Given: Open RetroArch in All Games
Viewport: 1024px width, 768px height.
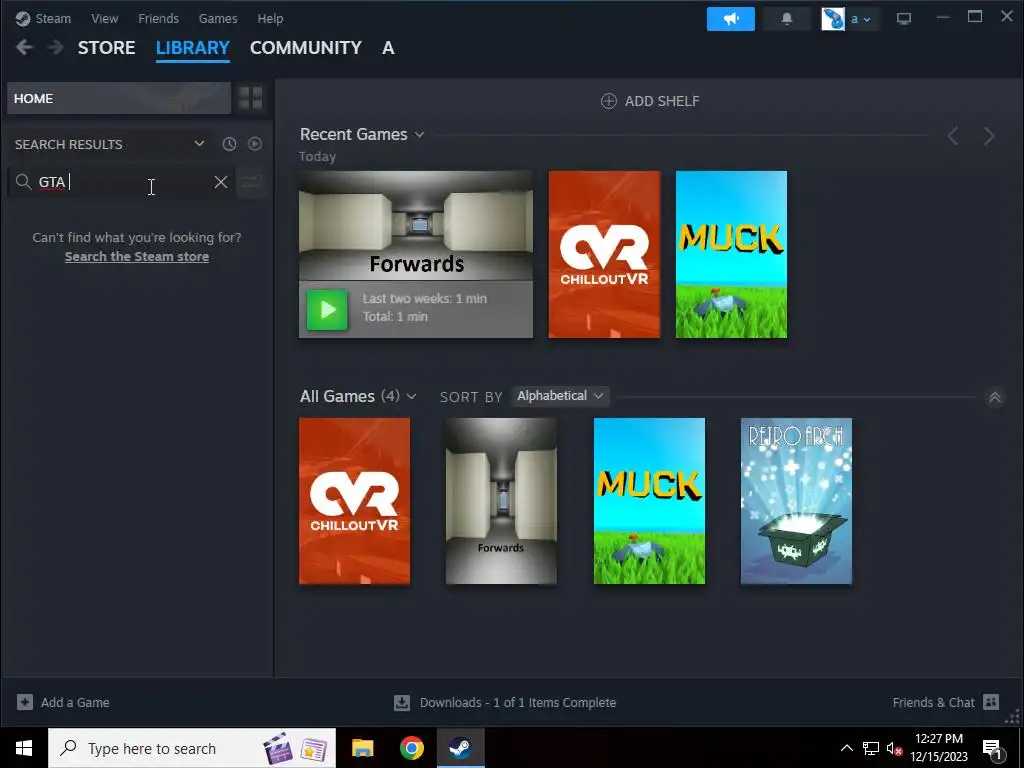Looking at the screenshot, I should point(796,501).
